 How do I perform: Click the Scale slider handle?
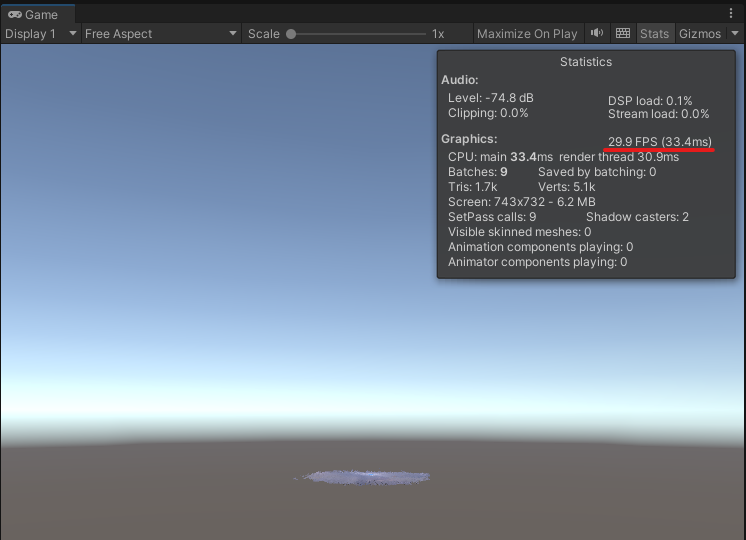pos(291,33)
